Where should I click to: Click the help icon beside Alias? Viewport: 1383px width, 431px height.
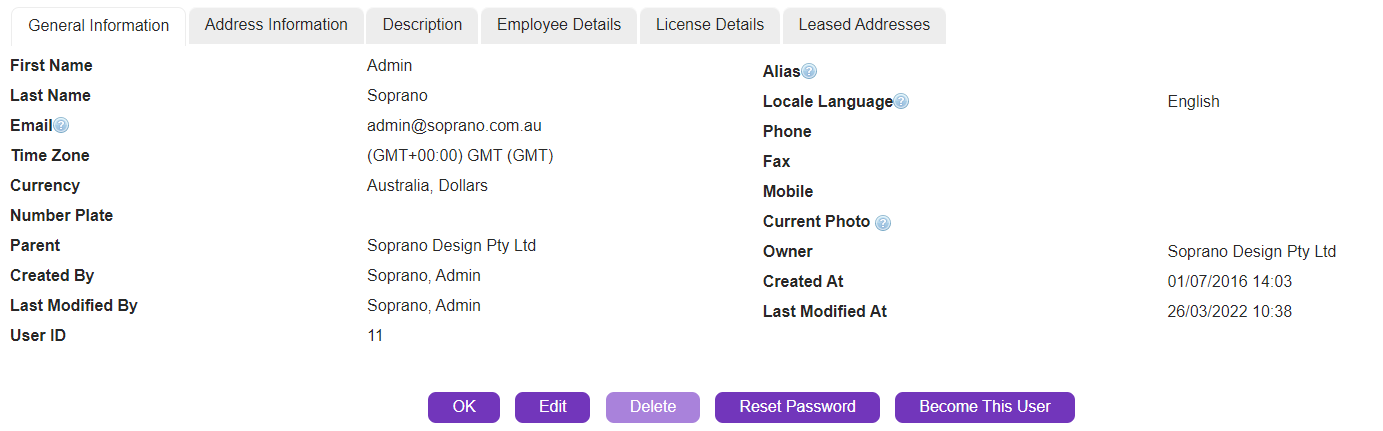tap(809, 72)
